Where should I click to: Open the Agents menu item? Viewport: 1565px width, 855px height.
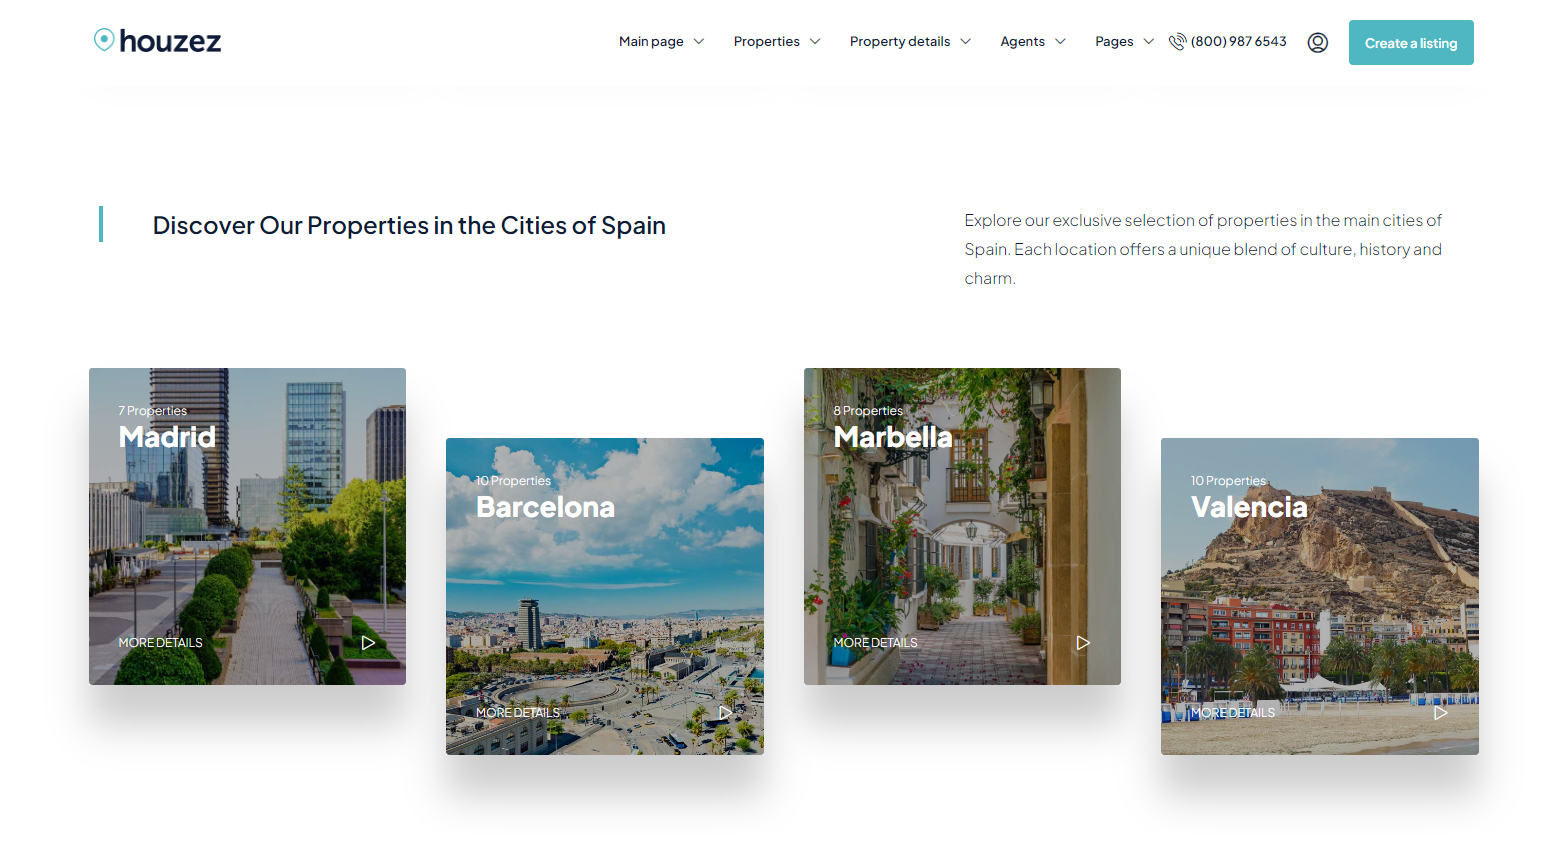pos(1022,42)
